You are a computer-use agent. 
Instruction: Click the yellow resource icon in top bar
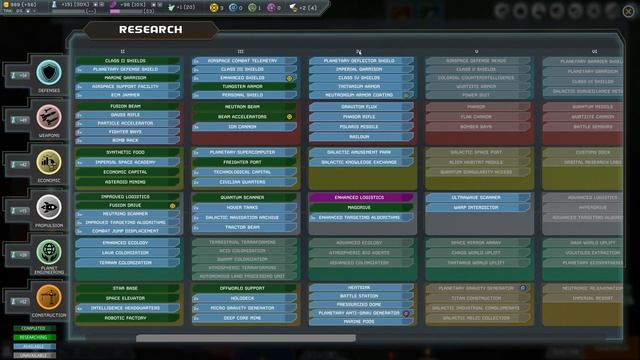tap(213, 8)
